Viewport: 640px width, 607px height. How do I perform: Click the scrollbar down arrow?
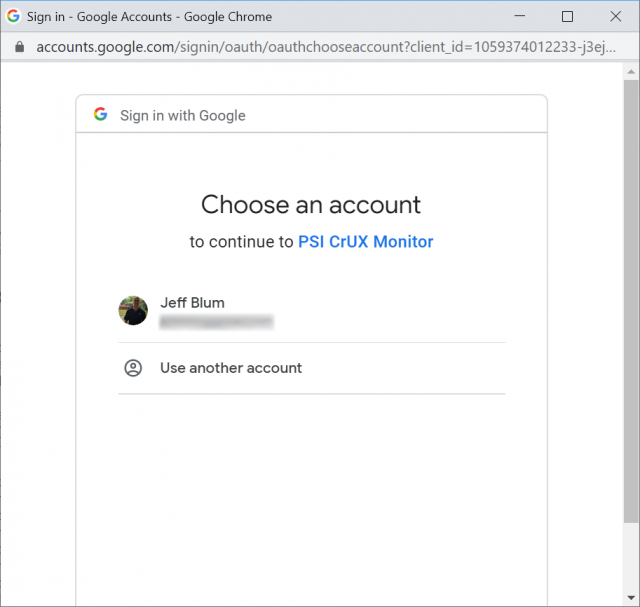point(631,598)
